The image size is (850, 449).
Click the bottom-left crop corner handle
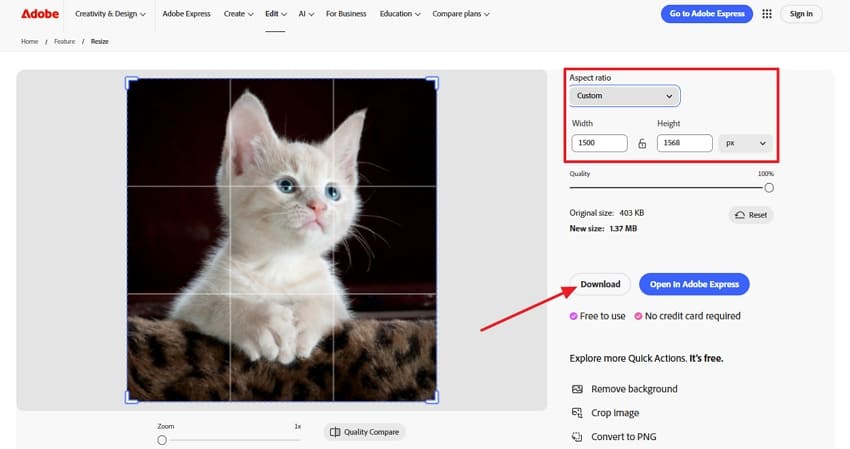click(x=131, y=398)
